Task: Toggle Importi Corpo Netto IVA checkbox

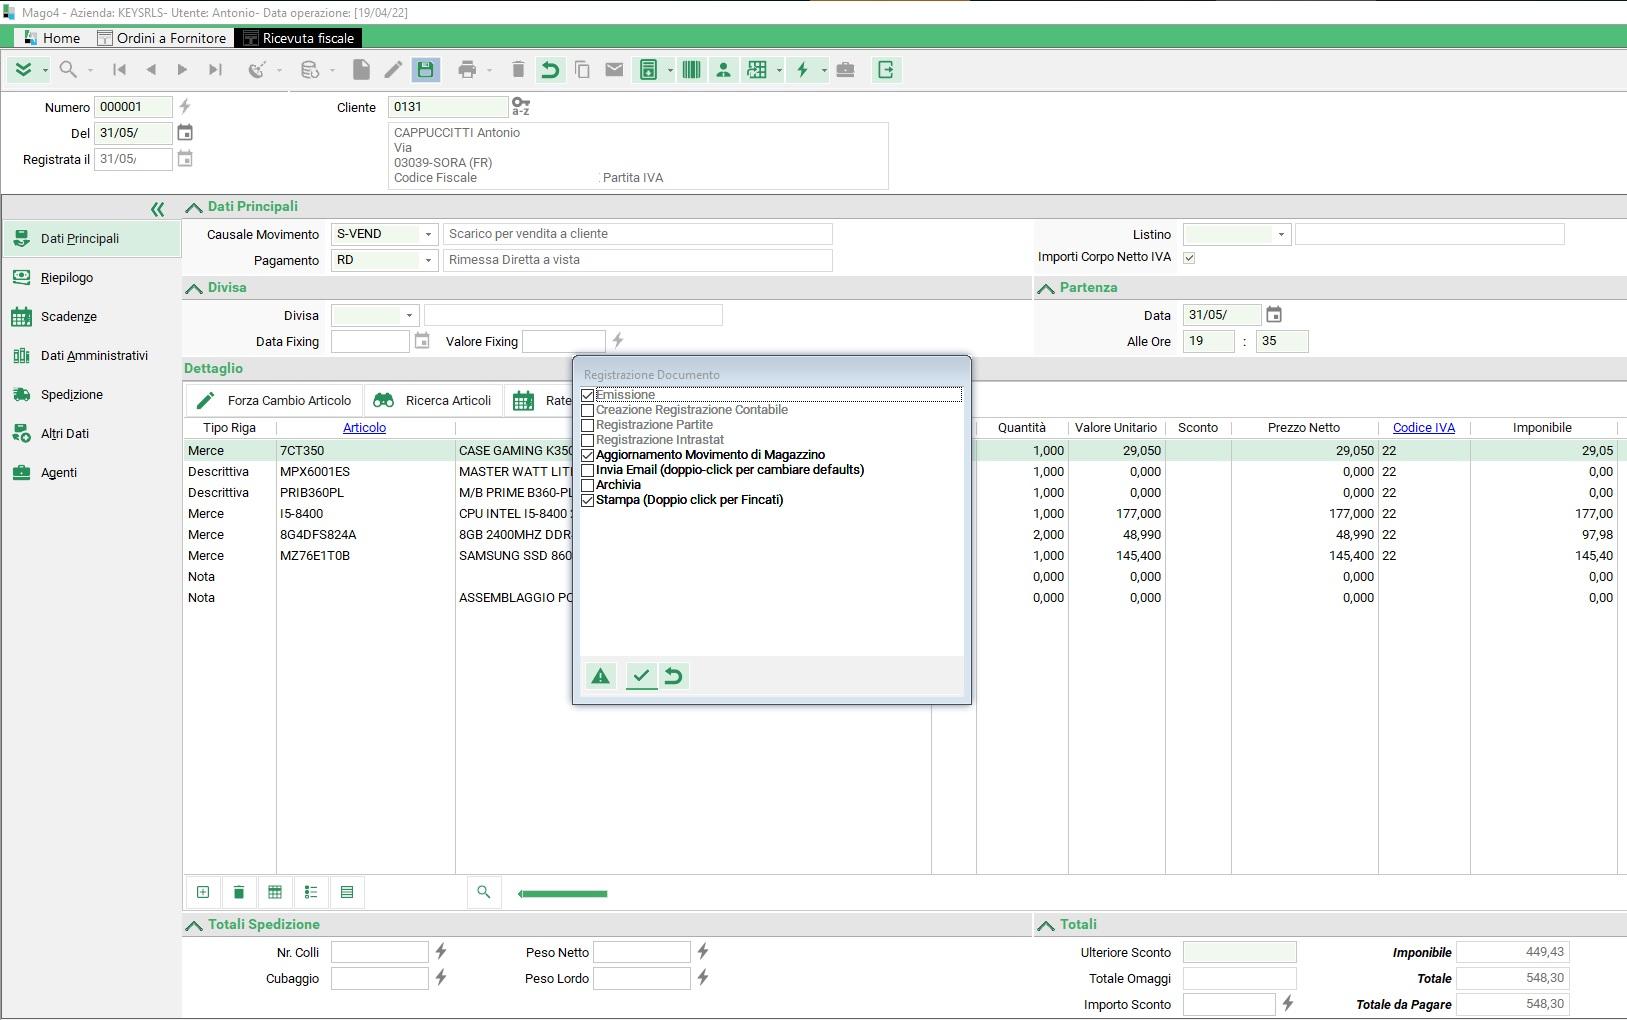Action: [x=1189, y=258]
